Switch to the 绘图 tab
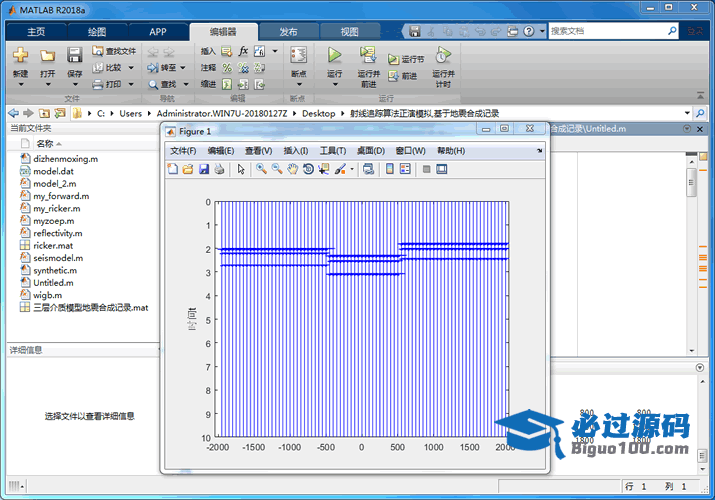 [97, 32]
